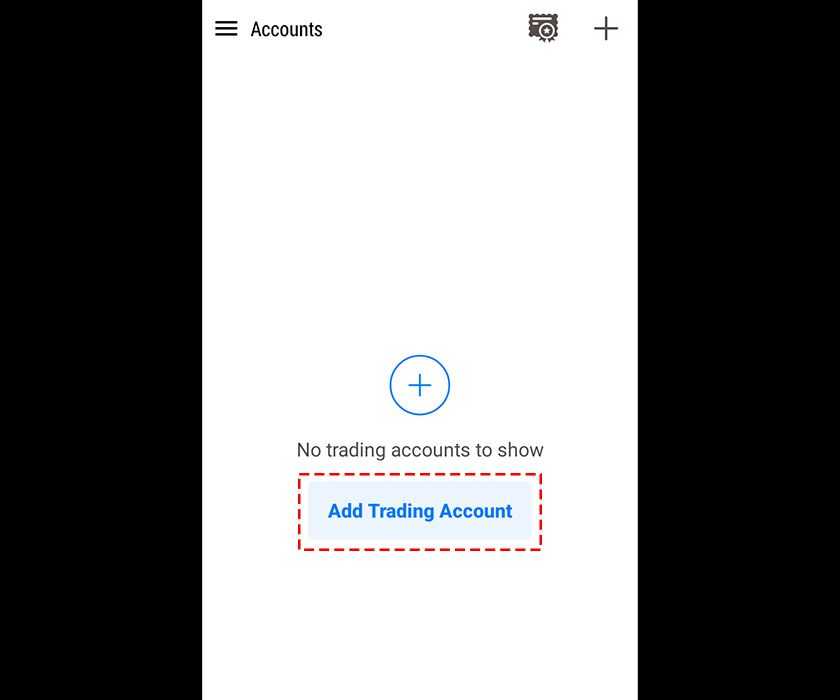This screenshot has width=840, height=700.
Task: Click the black cross-shaped plus in header
Action: pos(606,28)
